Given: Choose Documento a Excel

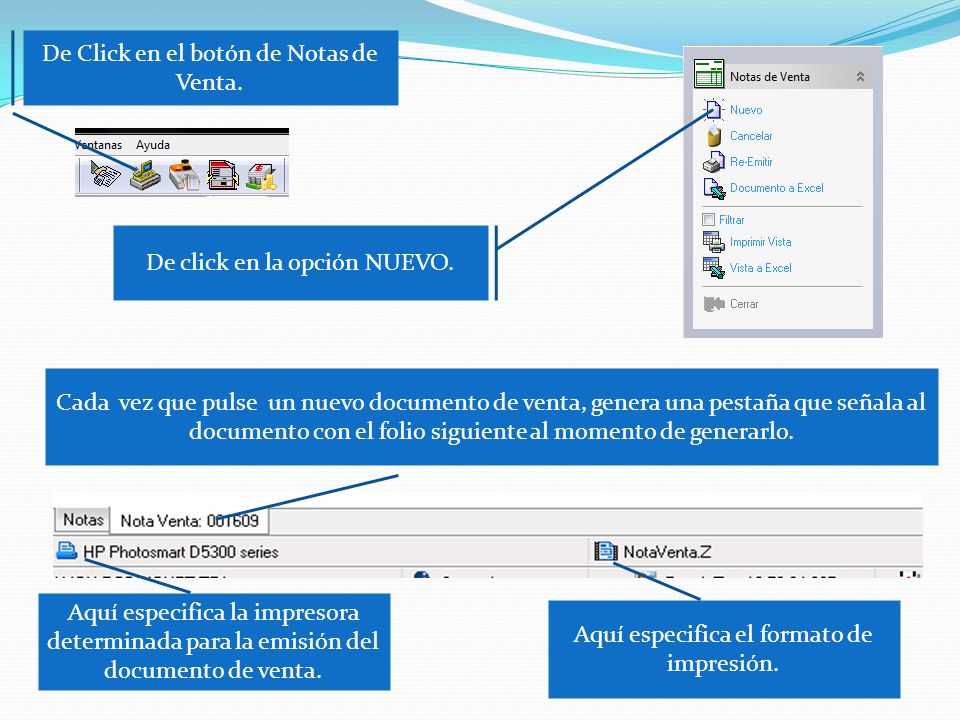Looking at the screenshot, I should tap(776, 188).
